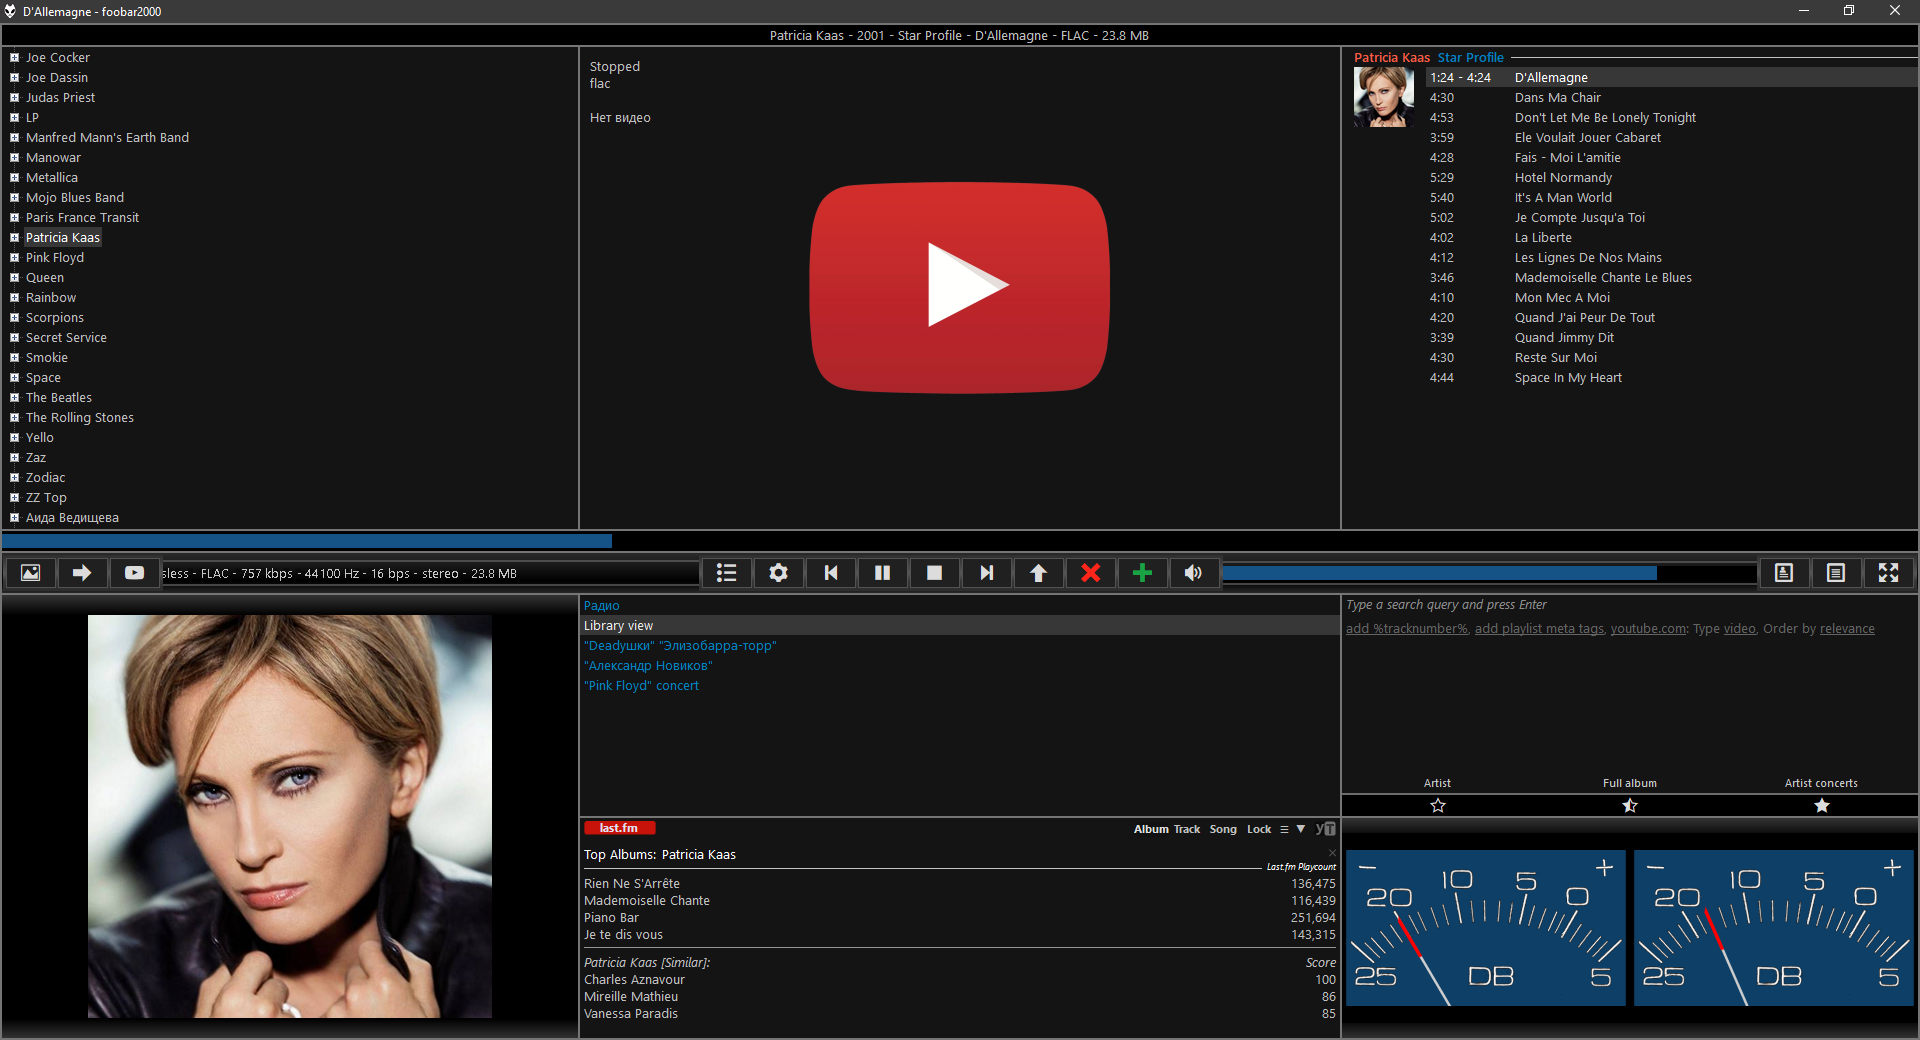Skip to the next track

coord(986,573)
